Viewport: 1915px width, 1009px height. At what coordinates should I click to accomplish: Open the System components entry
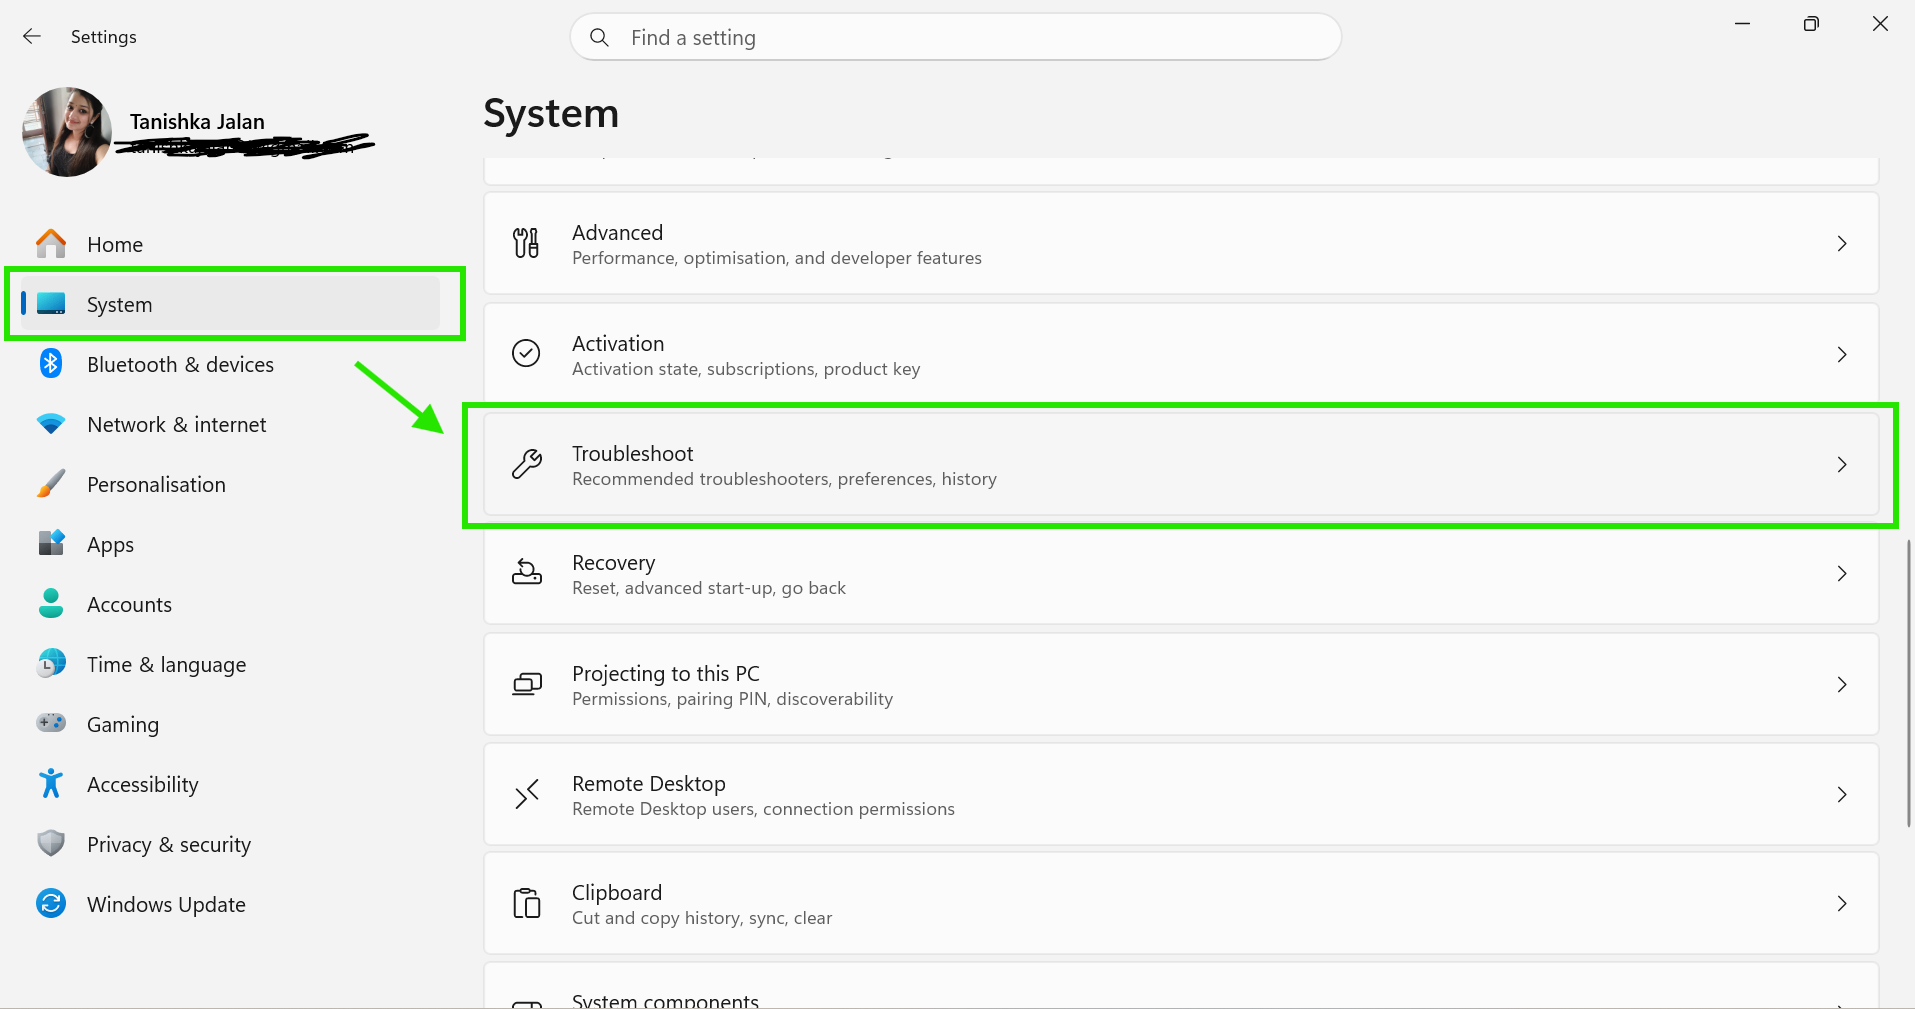(x=1181, y=986)
